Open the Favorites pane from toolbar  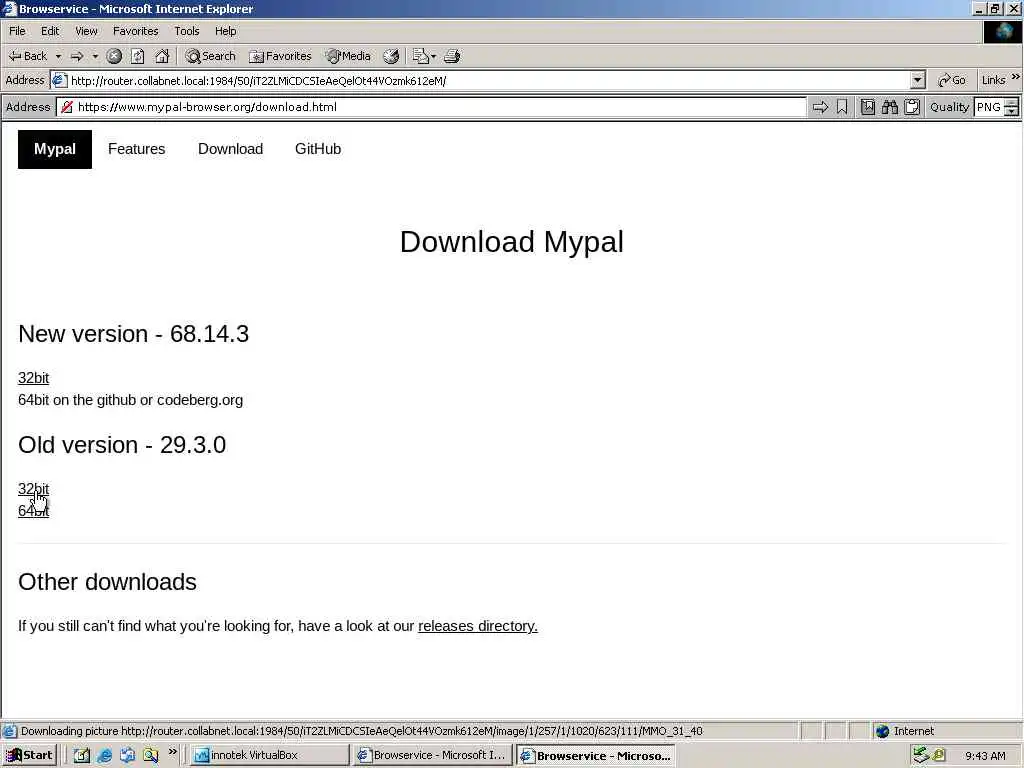tap(280, 56)
